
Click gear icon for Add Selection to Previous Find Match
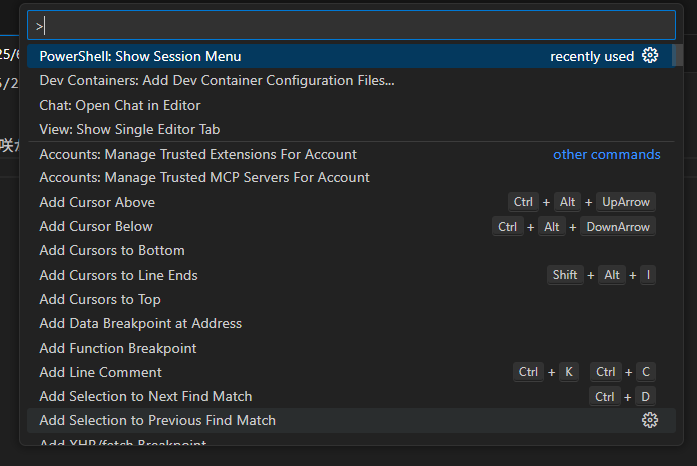click(x=650, y=421)
